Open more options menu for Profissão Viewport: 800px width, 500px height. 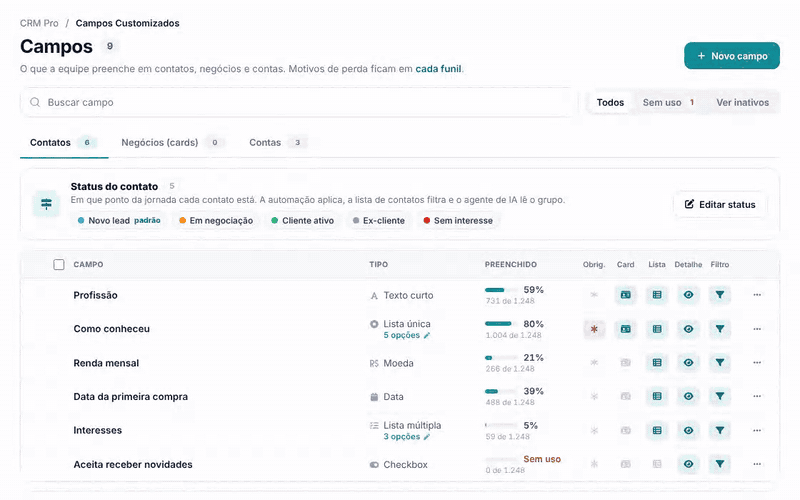757,295
